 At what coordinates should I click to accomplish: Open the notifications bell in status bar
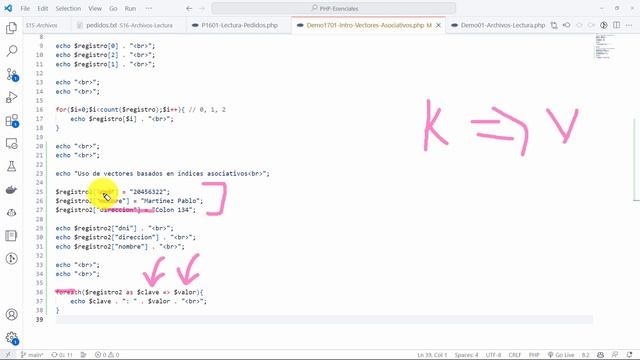[x=629, y=355]
